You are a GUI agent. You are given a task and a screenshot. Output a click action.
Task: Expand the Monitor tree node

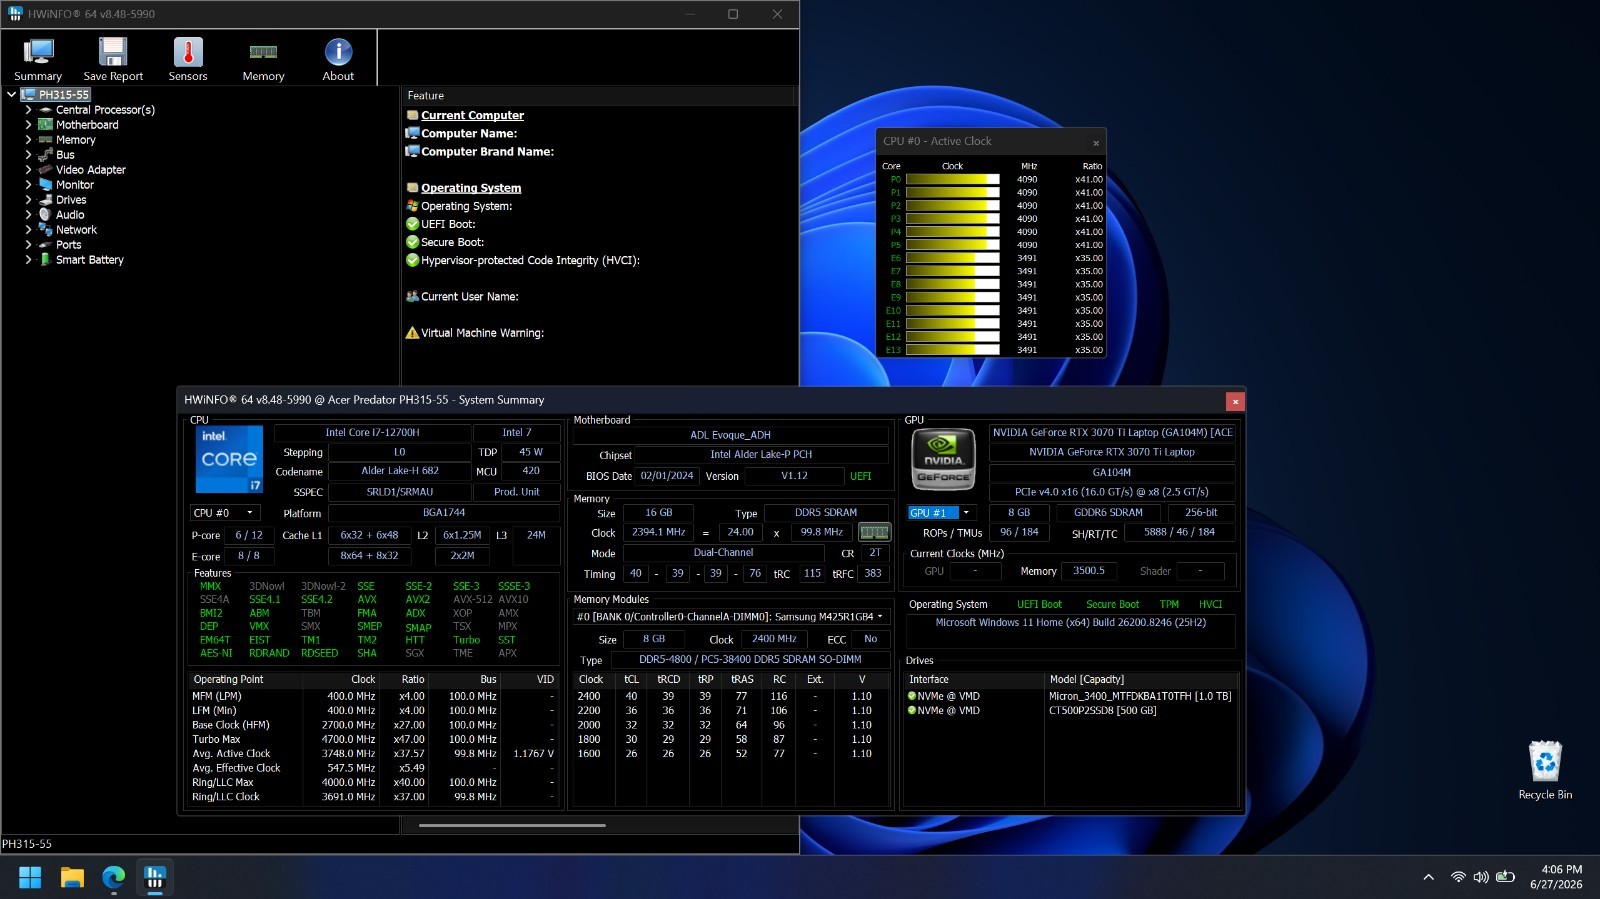(x=28, y=185)
